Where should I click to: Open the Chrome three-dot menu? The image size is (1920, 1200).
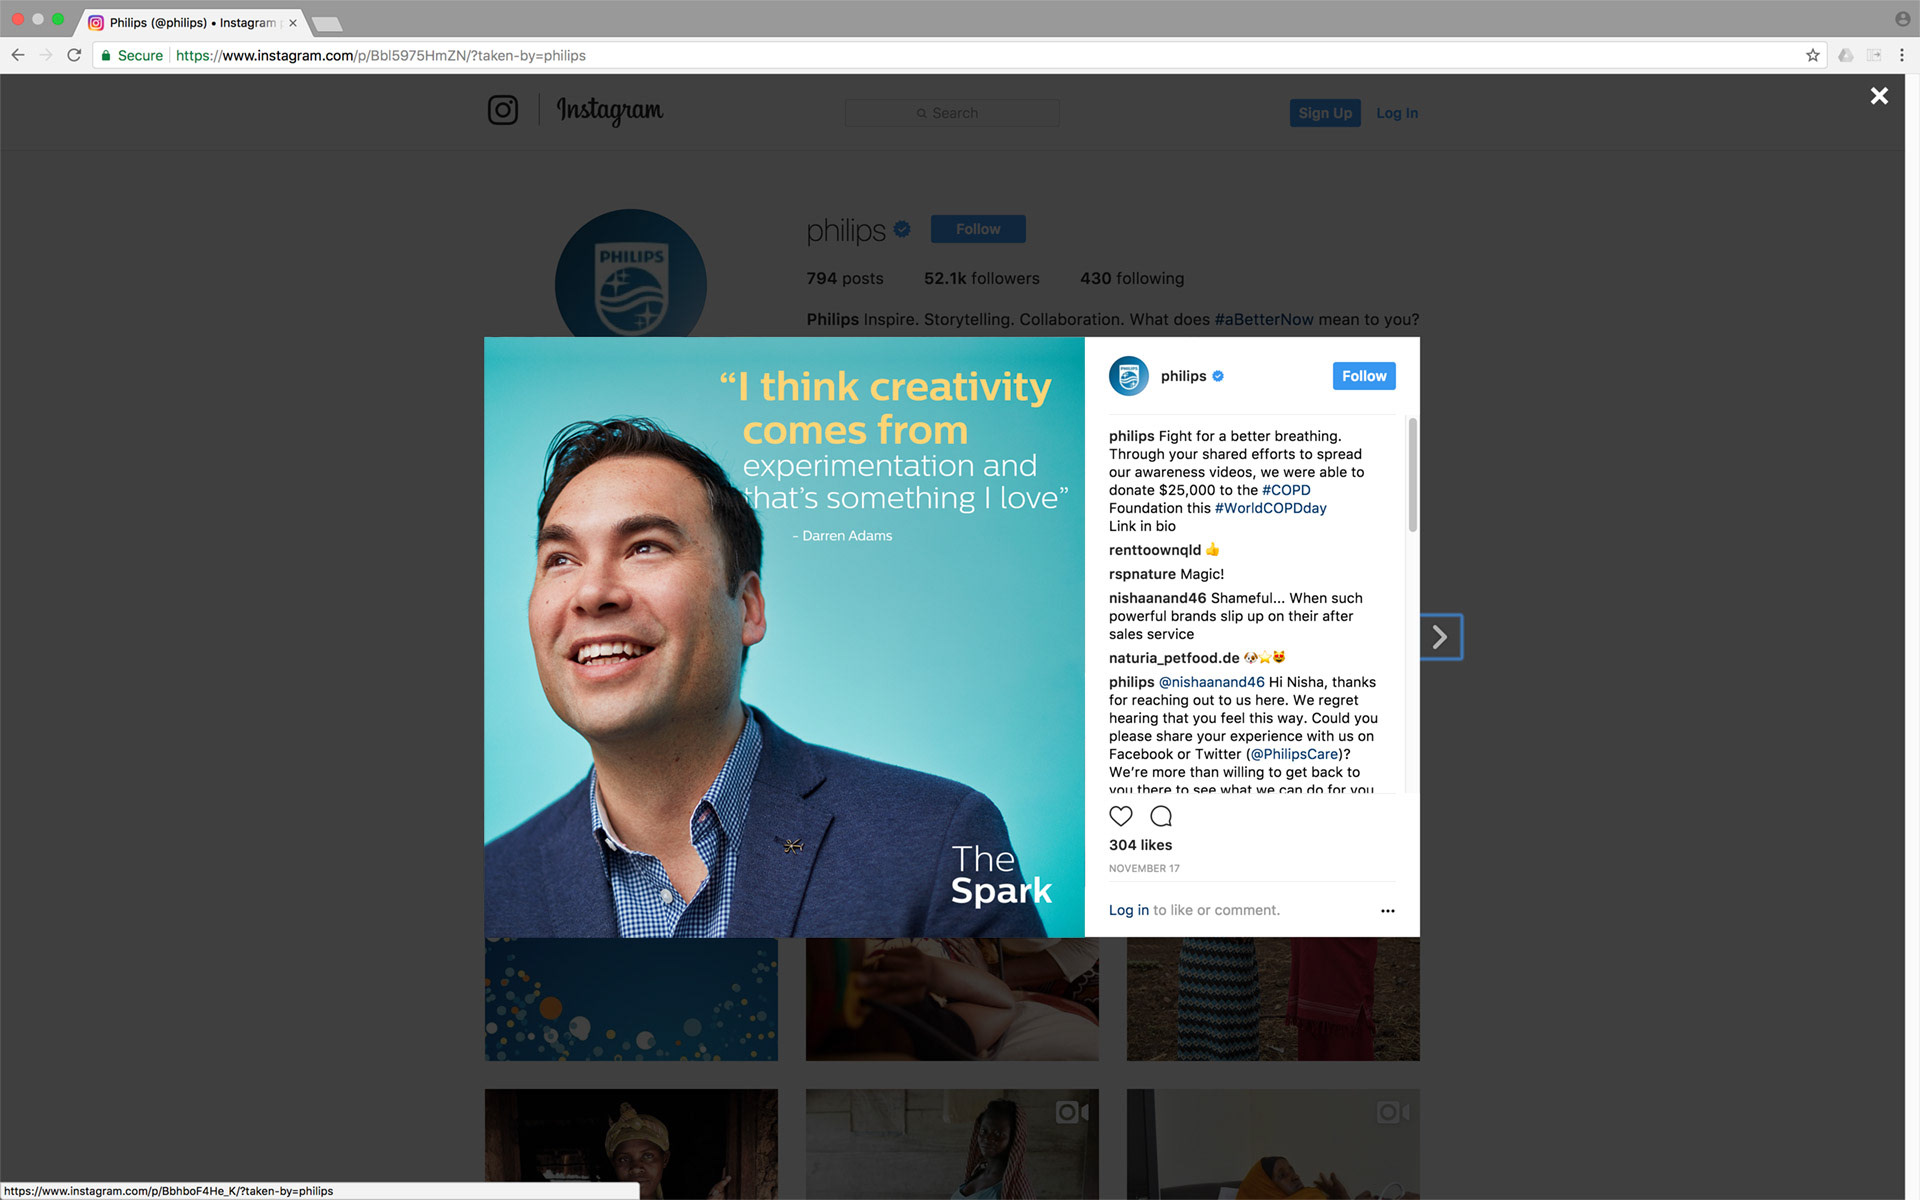[x=1901, y=56]
